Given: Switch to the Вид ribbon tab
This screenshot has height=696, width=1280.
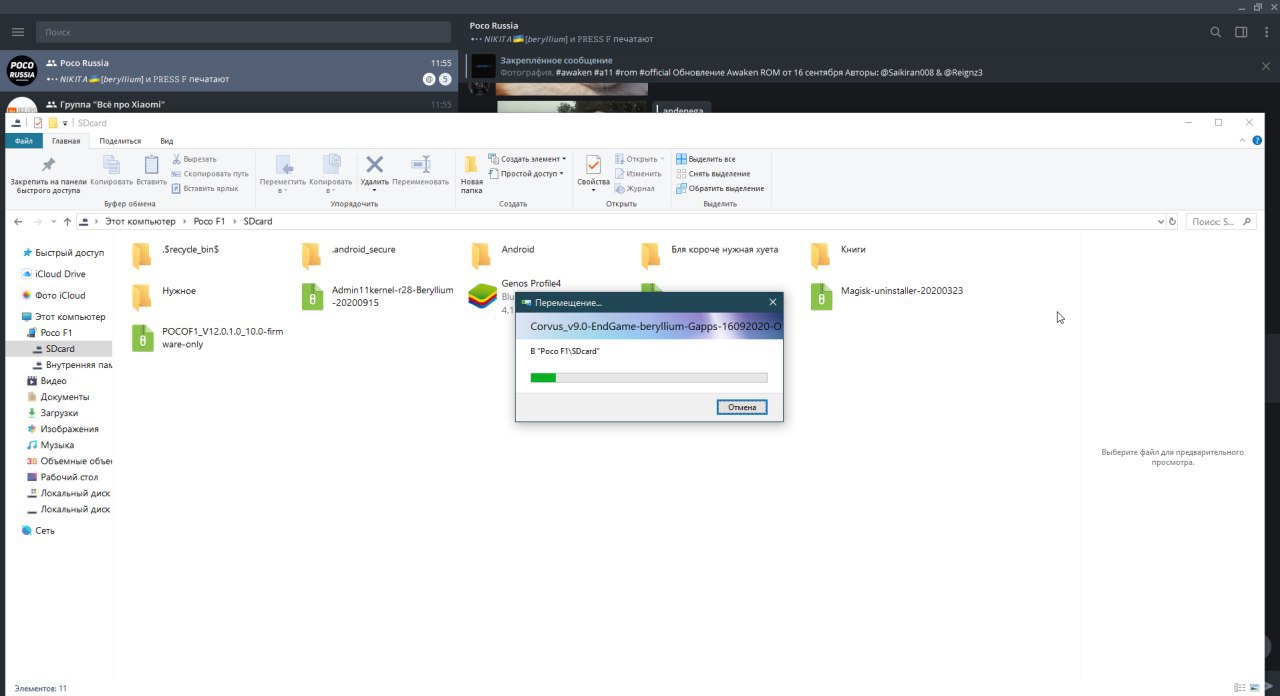Looking at the screenshot, I should click(x=167, y=141).
